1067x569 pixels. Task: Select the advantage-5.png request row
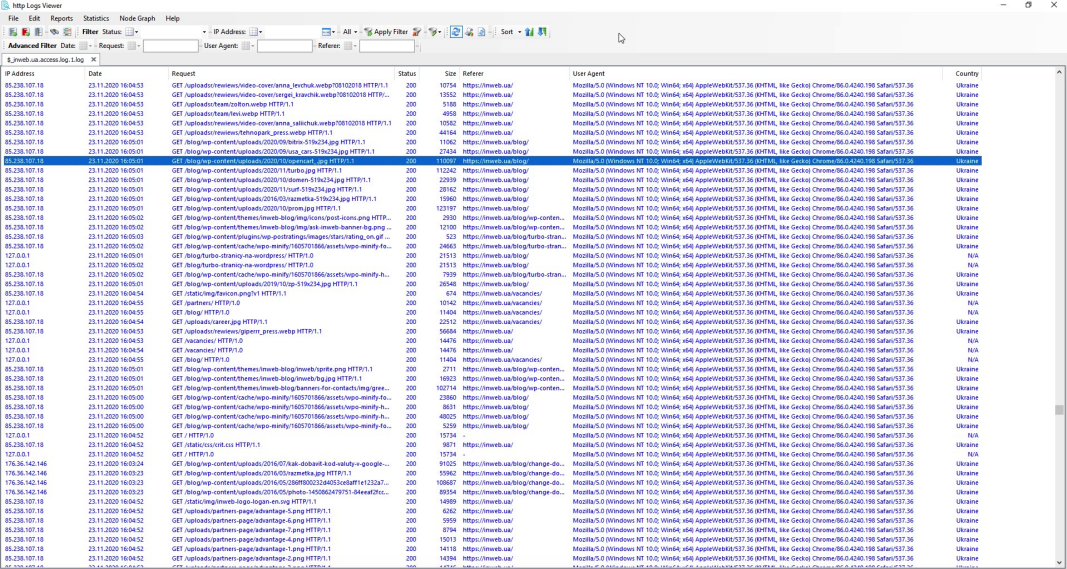click(491, 511)
